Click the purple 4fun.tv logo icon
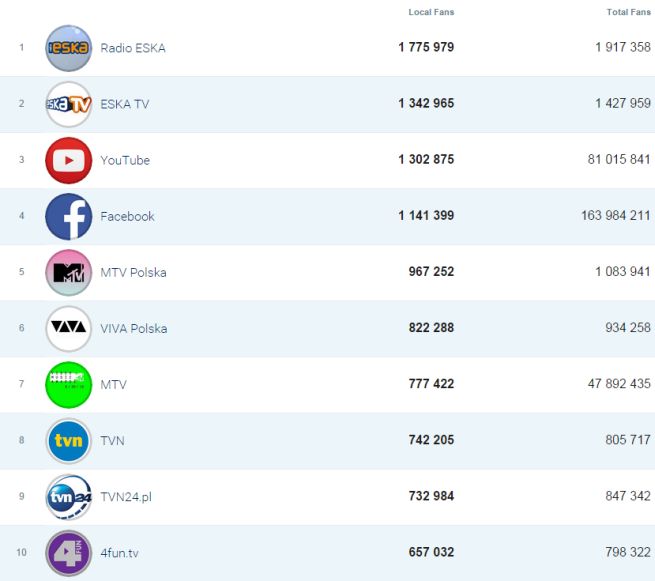Screen dimensions: 655x581 [68, 553]
